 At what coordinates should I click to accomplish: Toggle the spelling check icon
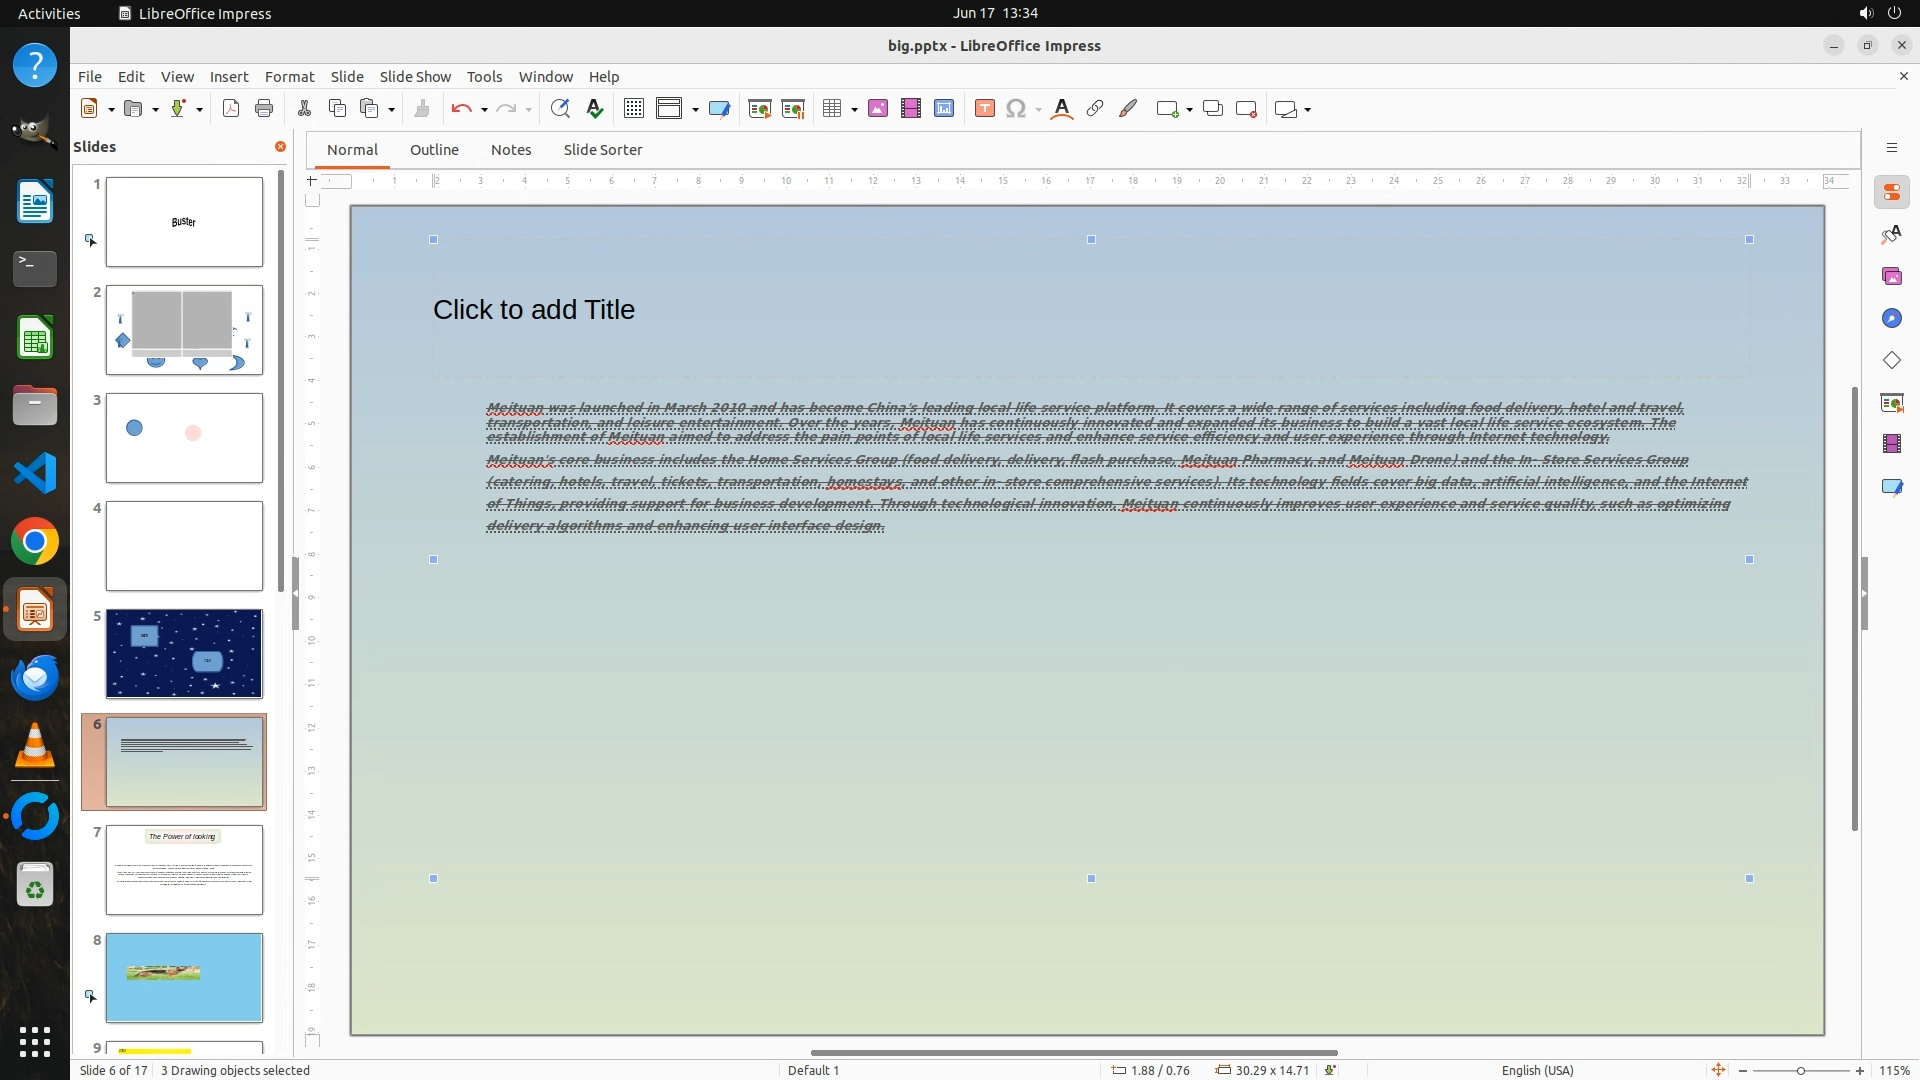[595, 109]
